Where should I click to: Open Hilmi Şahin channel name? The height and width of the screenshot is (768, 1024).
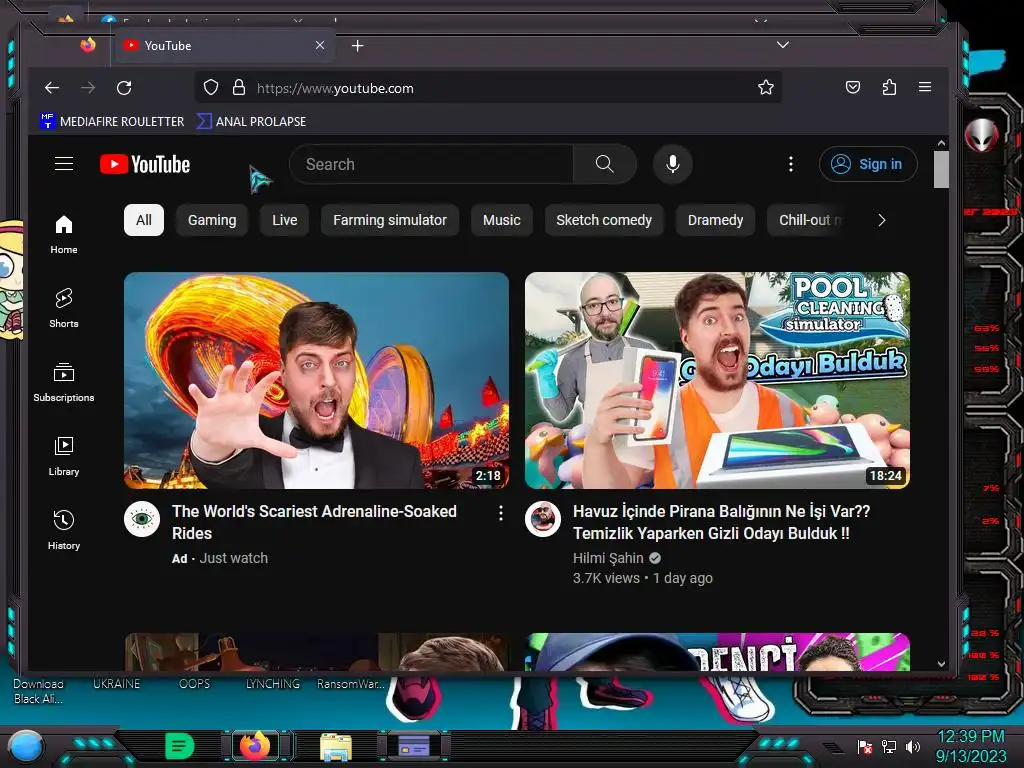(x=608, y=558)
